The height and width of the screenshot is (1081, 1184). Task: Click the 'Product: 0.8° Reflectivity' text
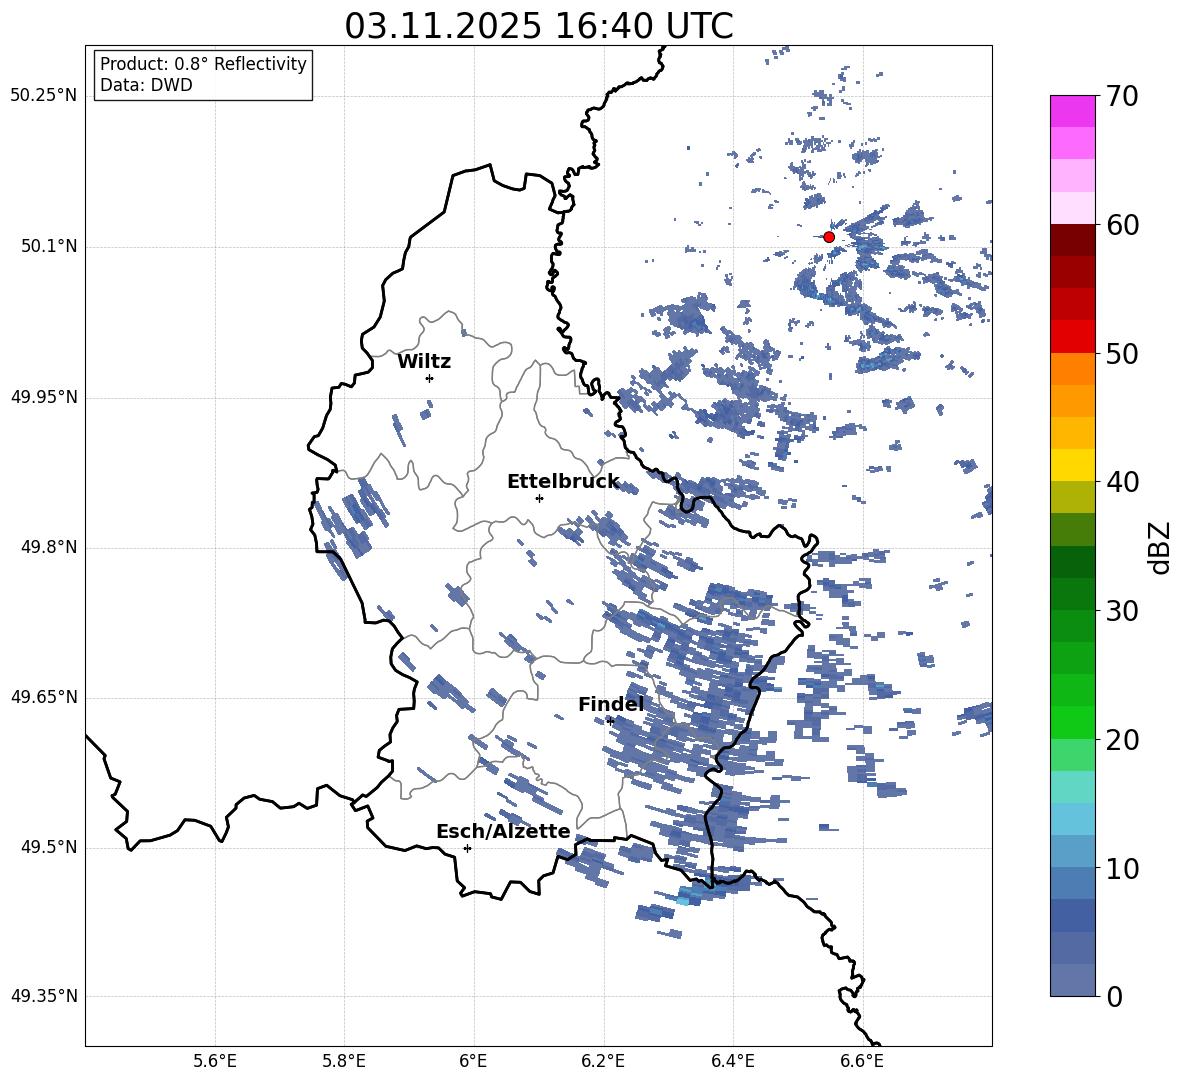click(x=203, y=64)
